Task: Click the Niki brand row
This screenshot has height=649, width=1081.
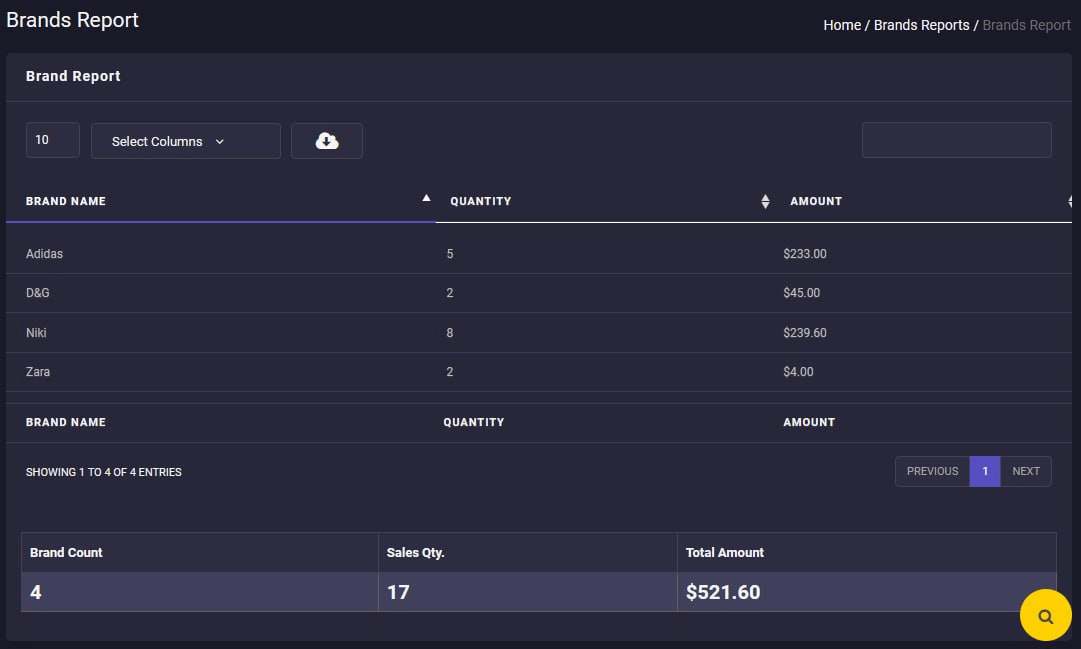Action: (x=37, y=333)
